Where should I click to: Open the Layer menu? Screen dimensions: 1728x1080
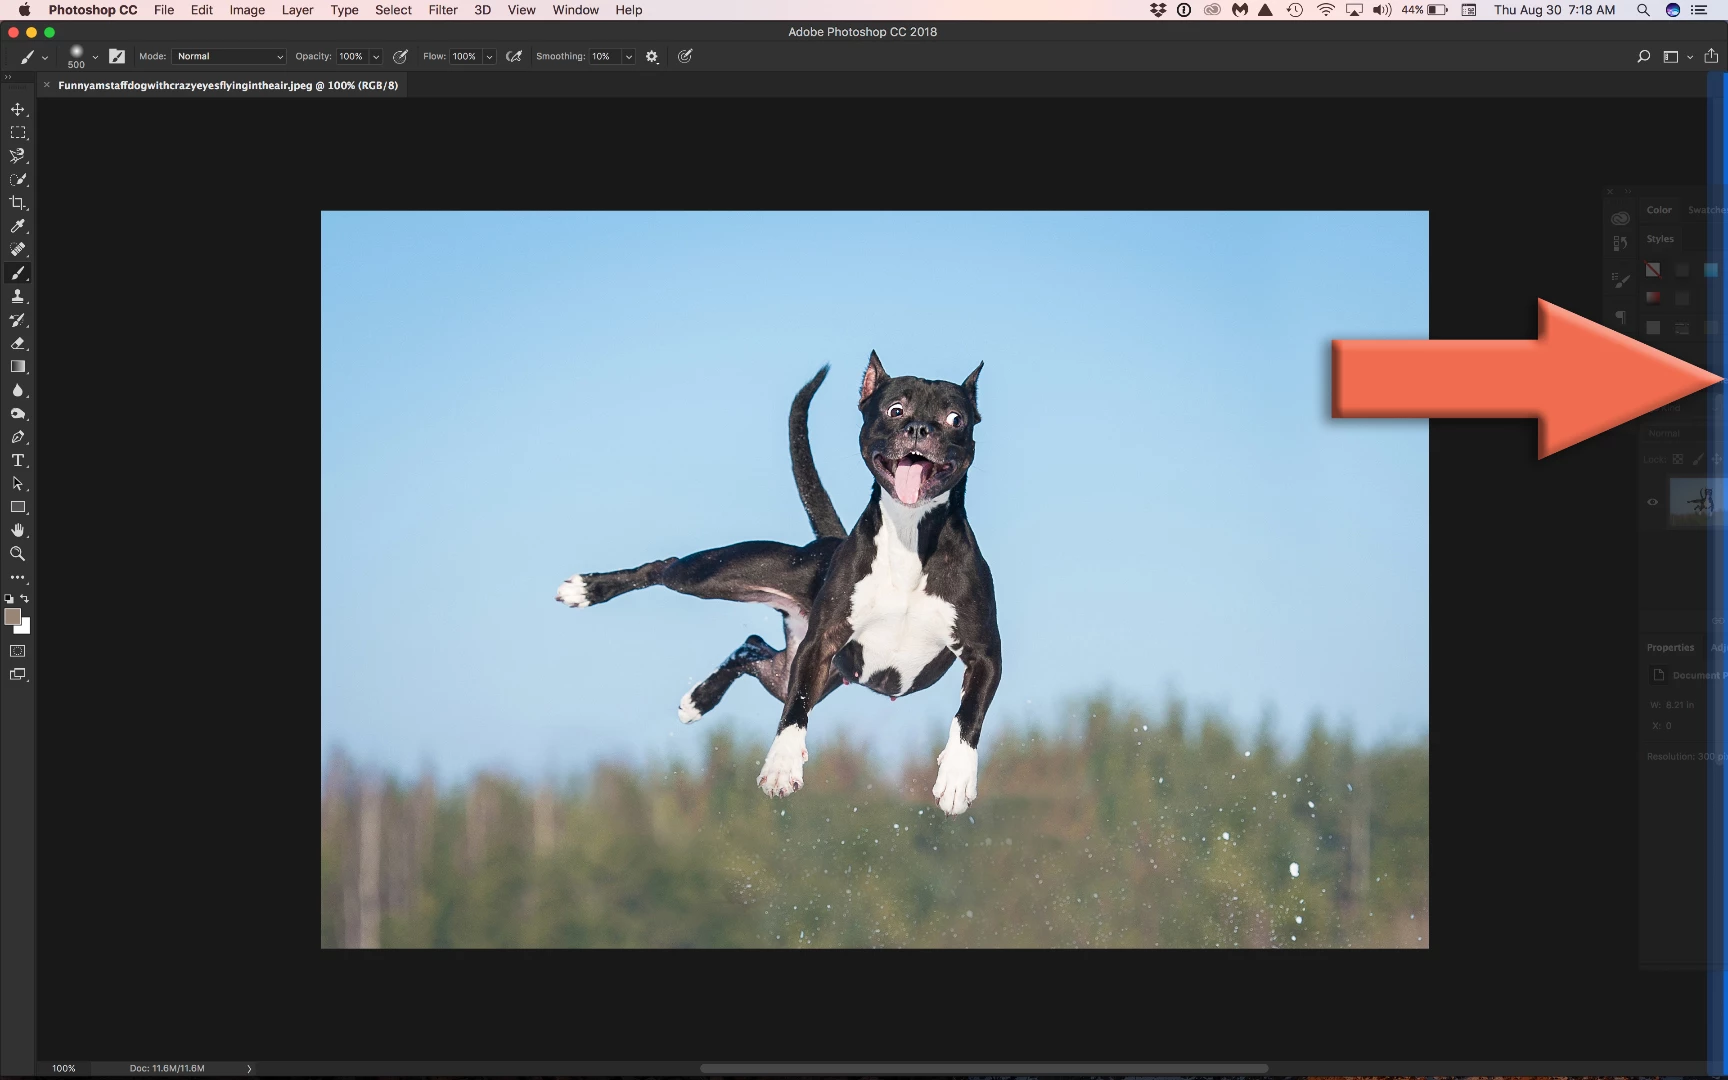[x=297, y=10]
